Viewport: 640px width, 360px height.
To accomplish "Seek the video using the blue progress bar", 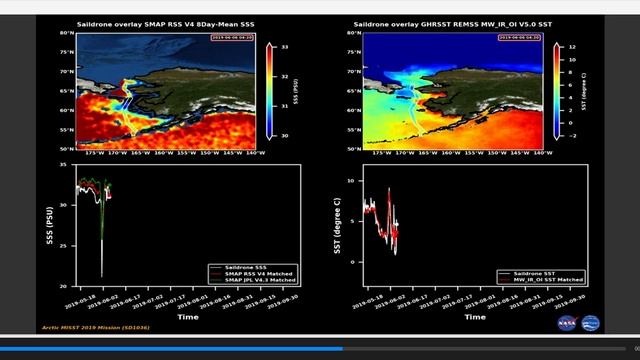I will tap(313, 349).
